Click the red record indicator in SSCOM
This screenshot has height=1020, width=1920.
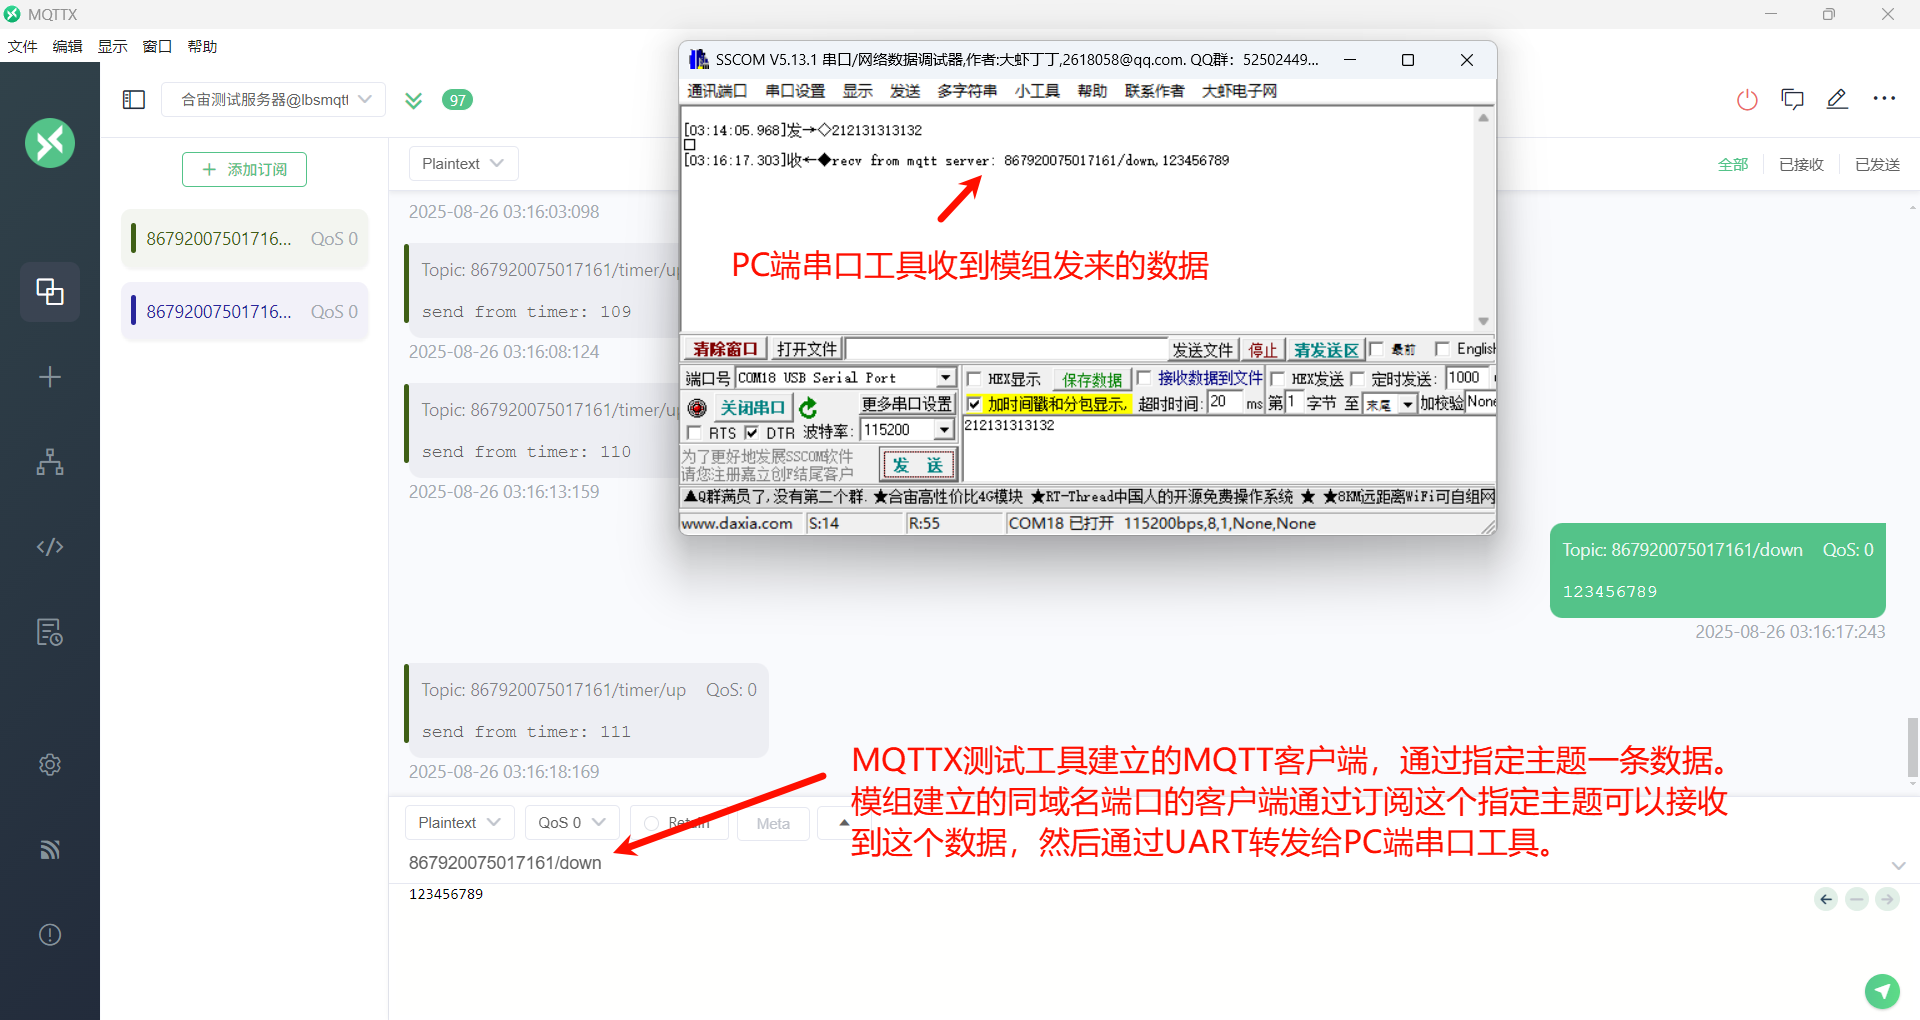pos(697,408)
